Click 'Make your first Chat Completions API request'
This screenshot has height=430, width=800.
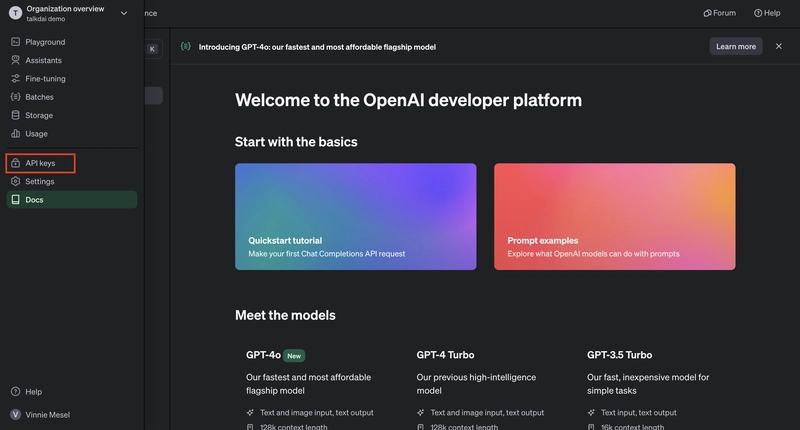coord(327,254)
